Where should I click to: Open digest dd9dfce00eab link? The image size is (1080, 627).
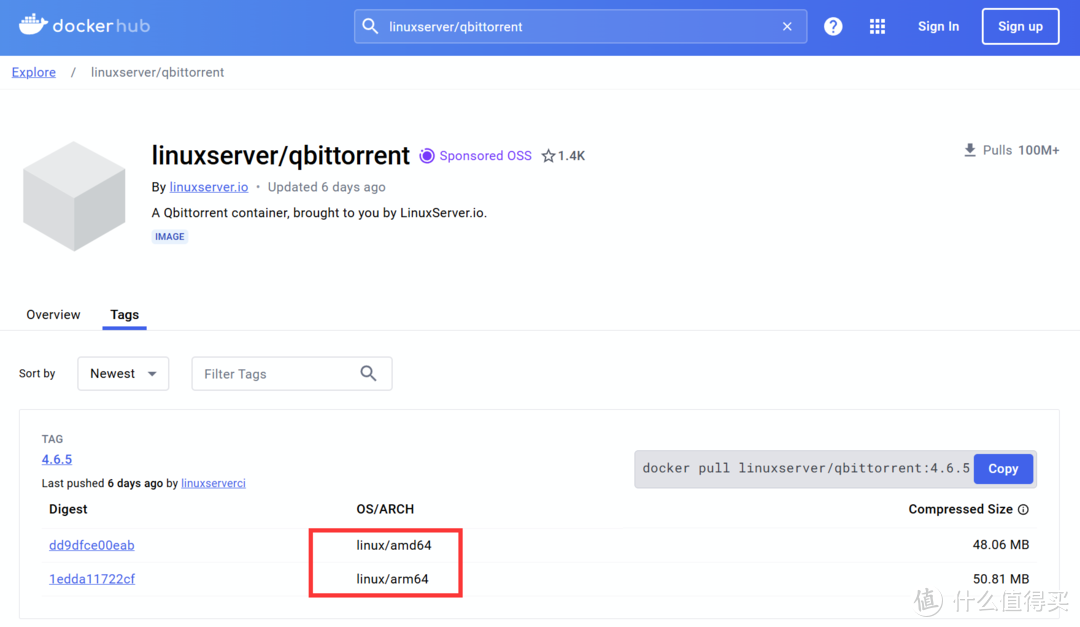click(x=92, y=546)
